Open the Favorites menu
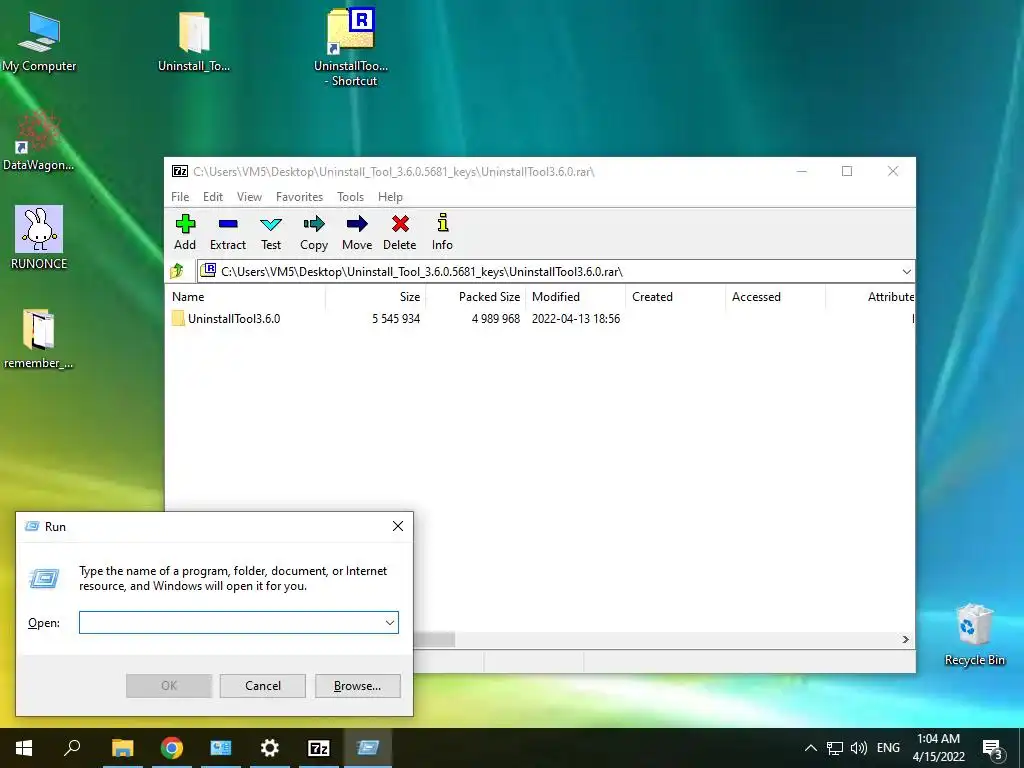Image resolution: width=1024 pixels, height=768 pixels. (299, 197)
